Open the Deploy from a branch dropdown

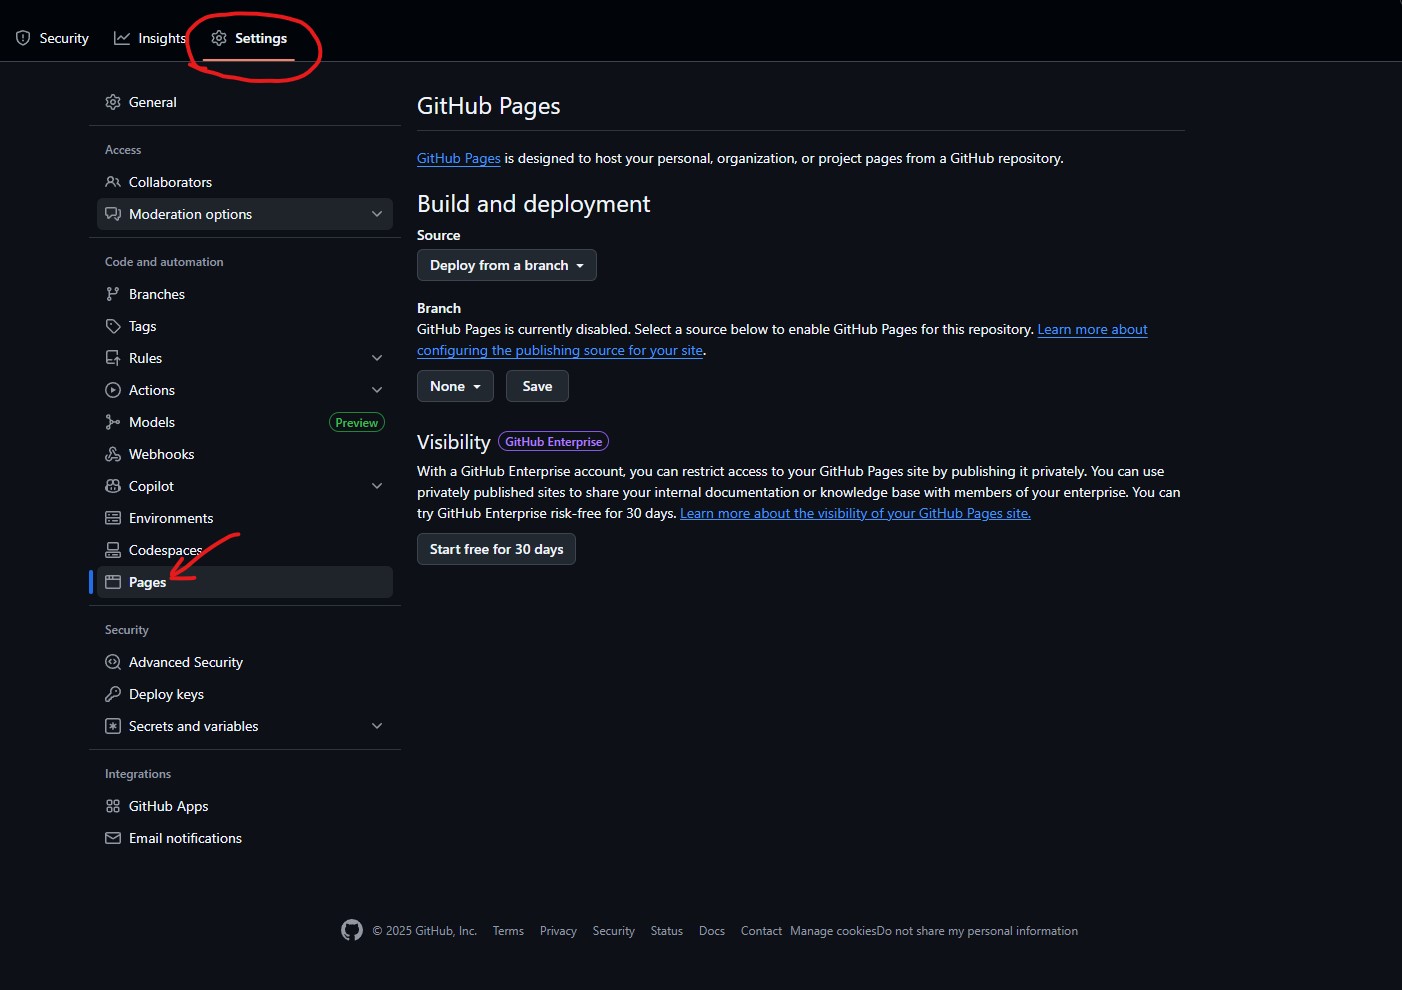(507, 265)
